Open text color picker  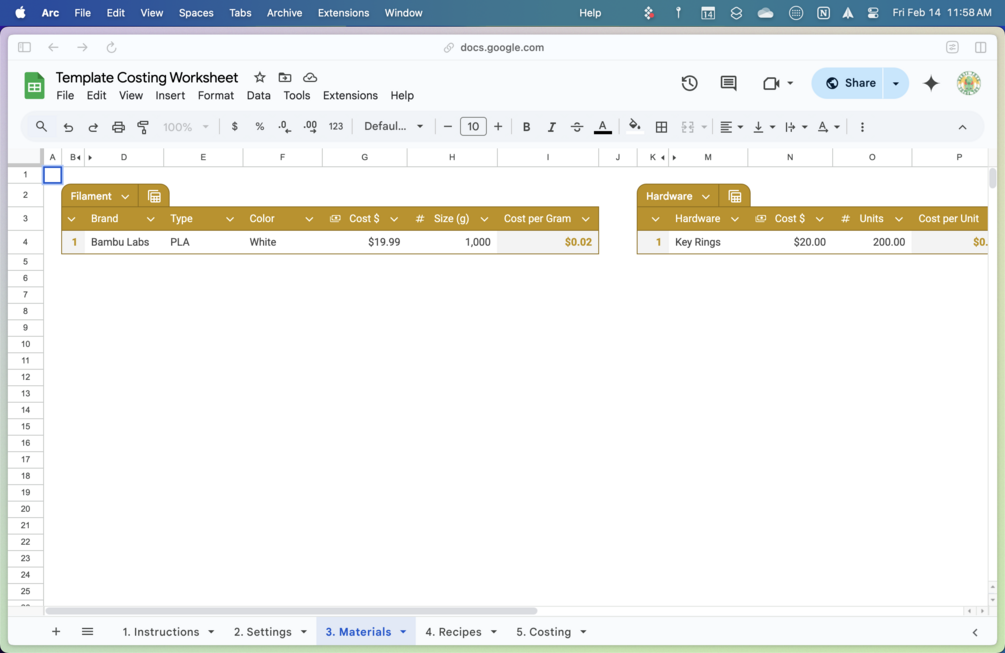(x=602, y=127)
